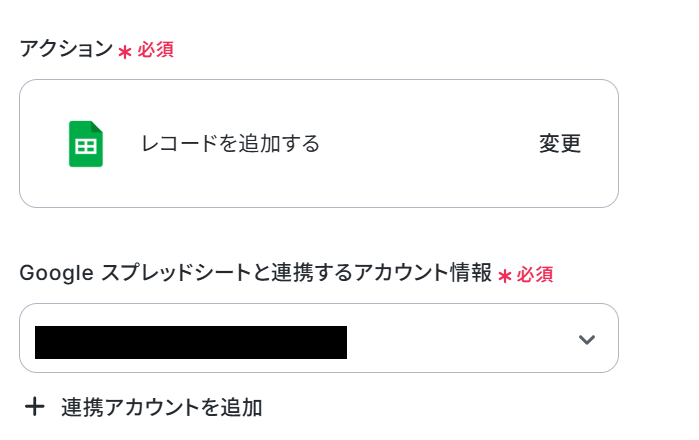Open the Google スプレッドシート account selection box
The height and width of the screenshot is (440, 699).
tap(319, 338)
